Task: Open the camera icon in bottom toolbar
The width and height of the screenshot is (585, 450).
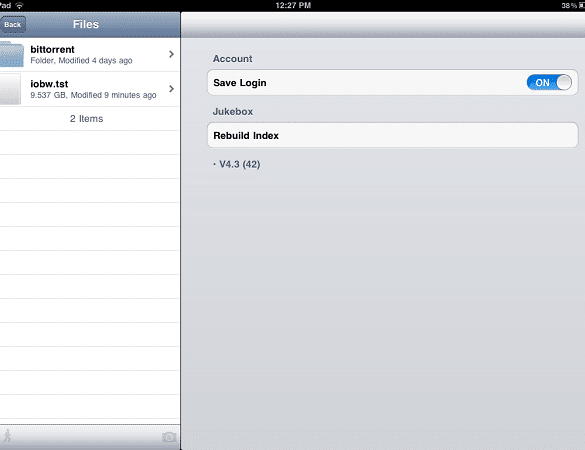Action: point(169,437)
